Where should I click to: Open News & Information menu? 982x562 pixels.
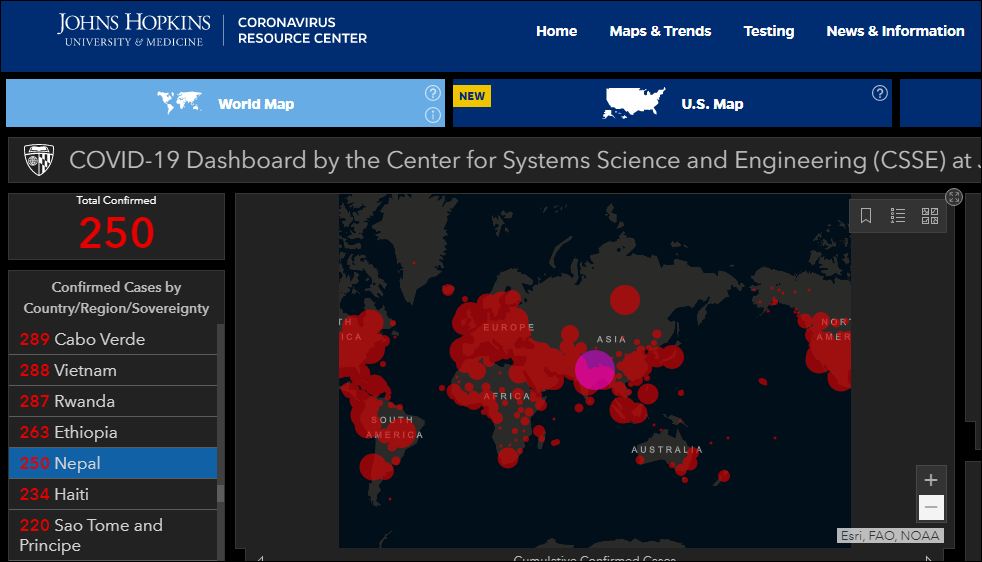point(895,31)
